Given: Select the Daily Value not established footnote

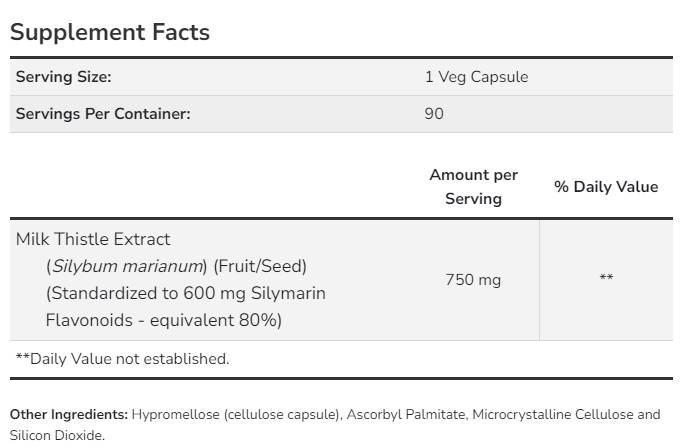Looking at the screenshot, I should [x=123, y=358].
